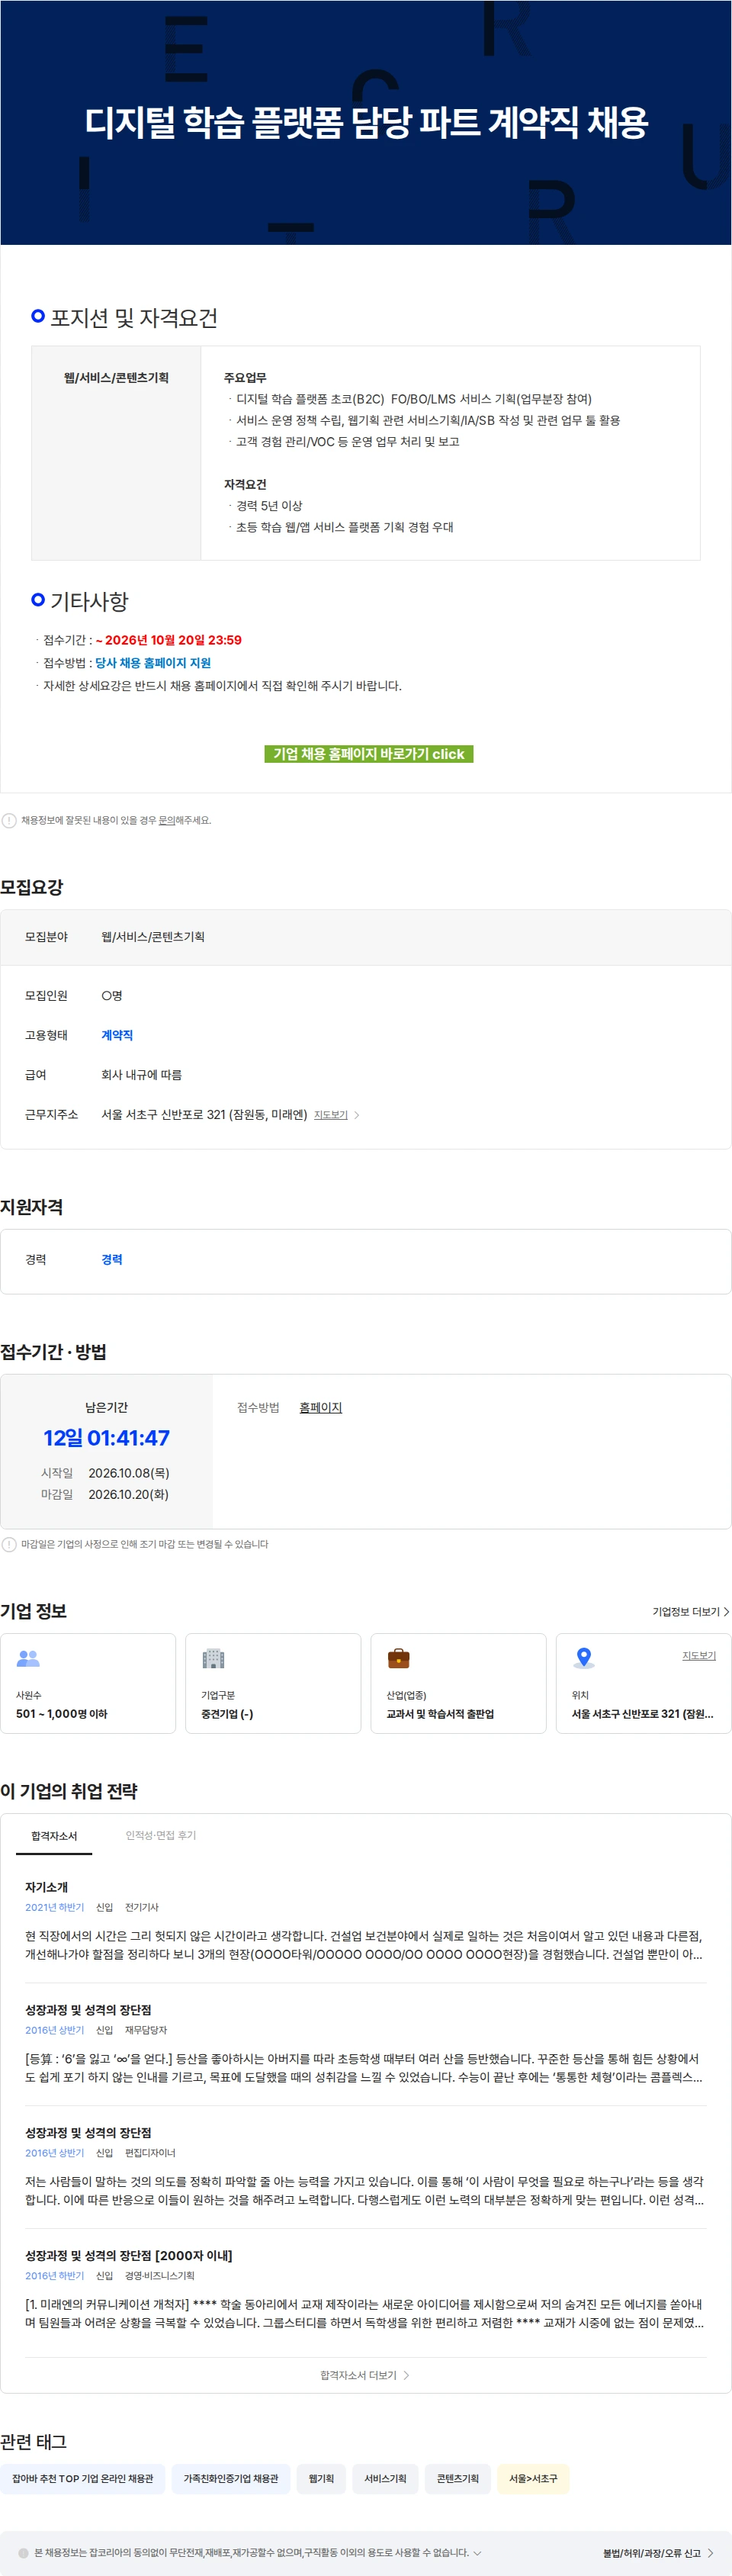Open the '홈페이지' application method link
Screen dimensions: 732x2576
coord(321,1407)
